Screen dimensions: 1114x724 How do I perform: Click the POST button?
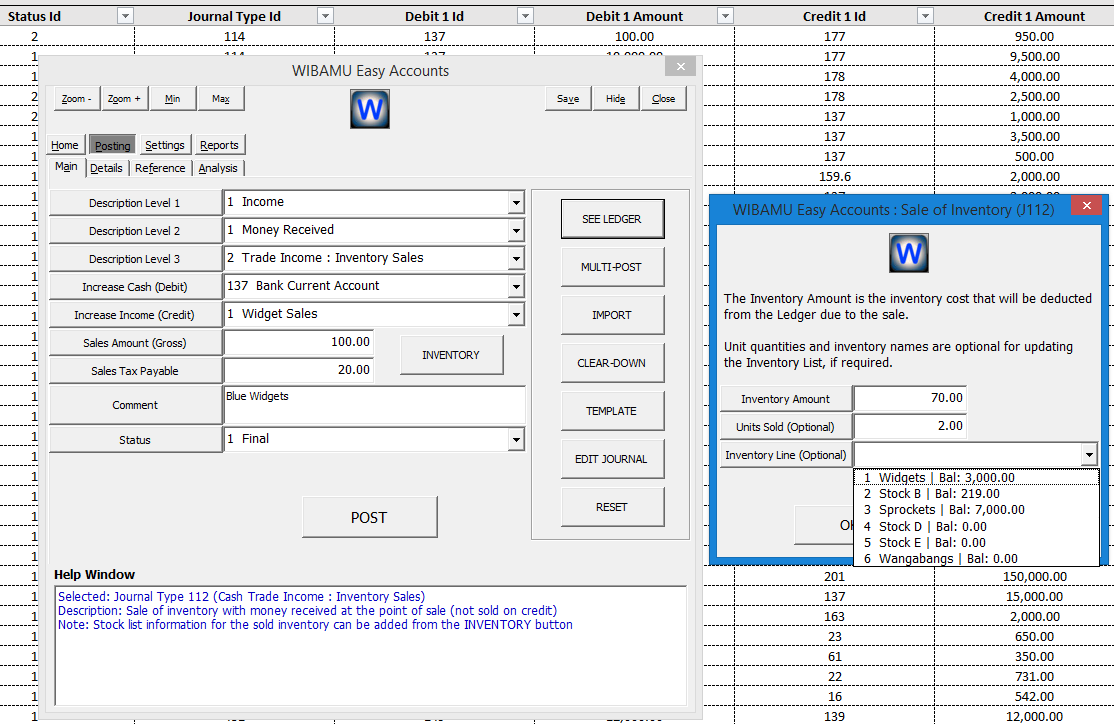(369, 517)
